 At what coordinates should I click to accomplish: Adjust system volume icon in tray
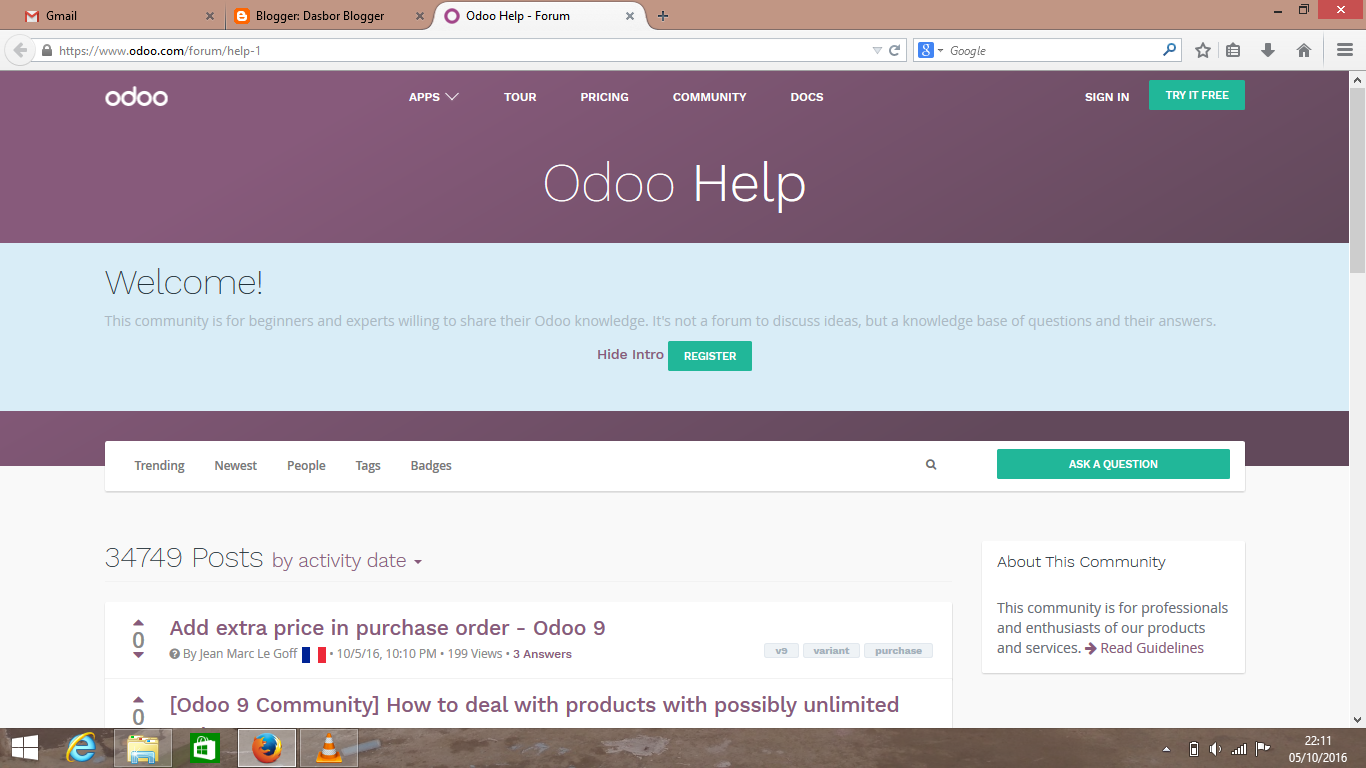pyautogui.click(x=1215, y=747)
